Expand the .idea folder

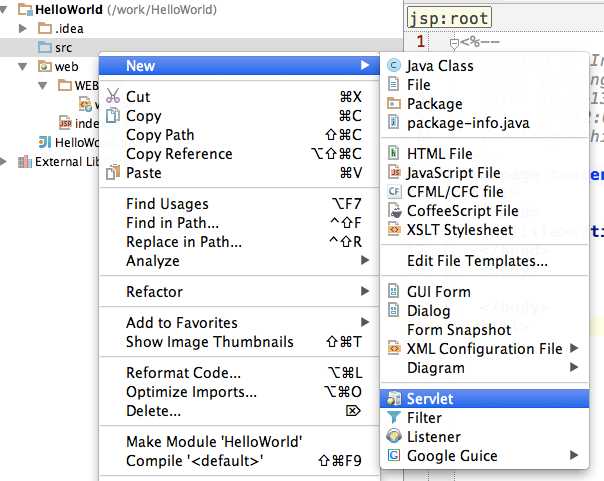pyautogui.click(x=23, y=28)
